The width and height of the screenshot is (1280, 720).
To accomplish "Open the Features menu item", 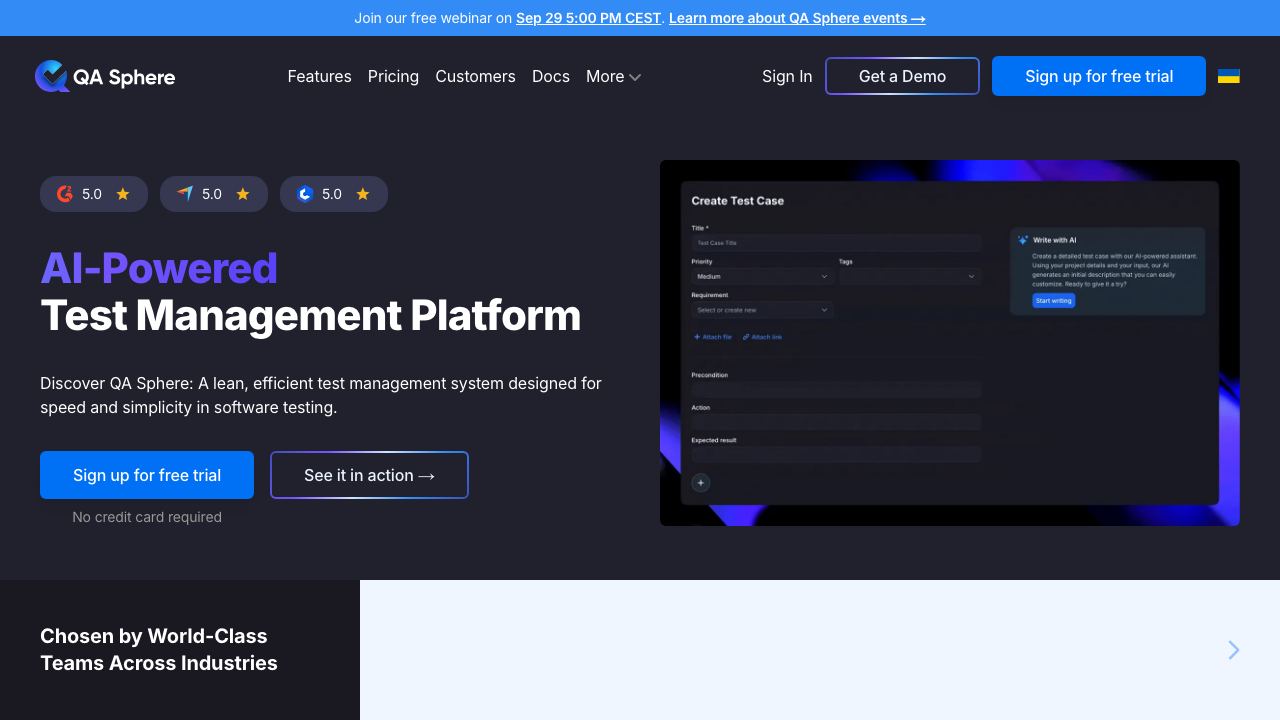I will tap(319, 76).
